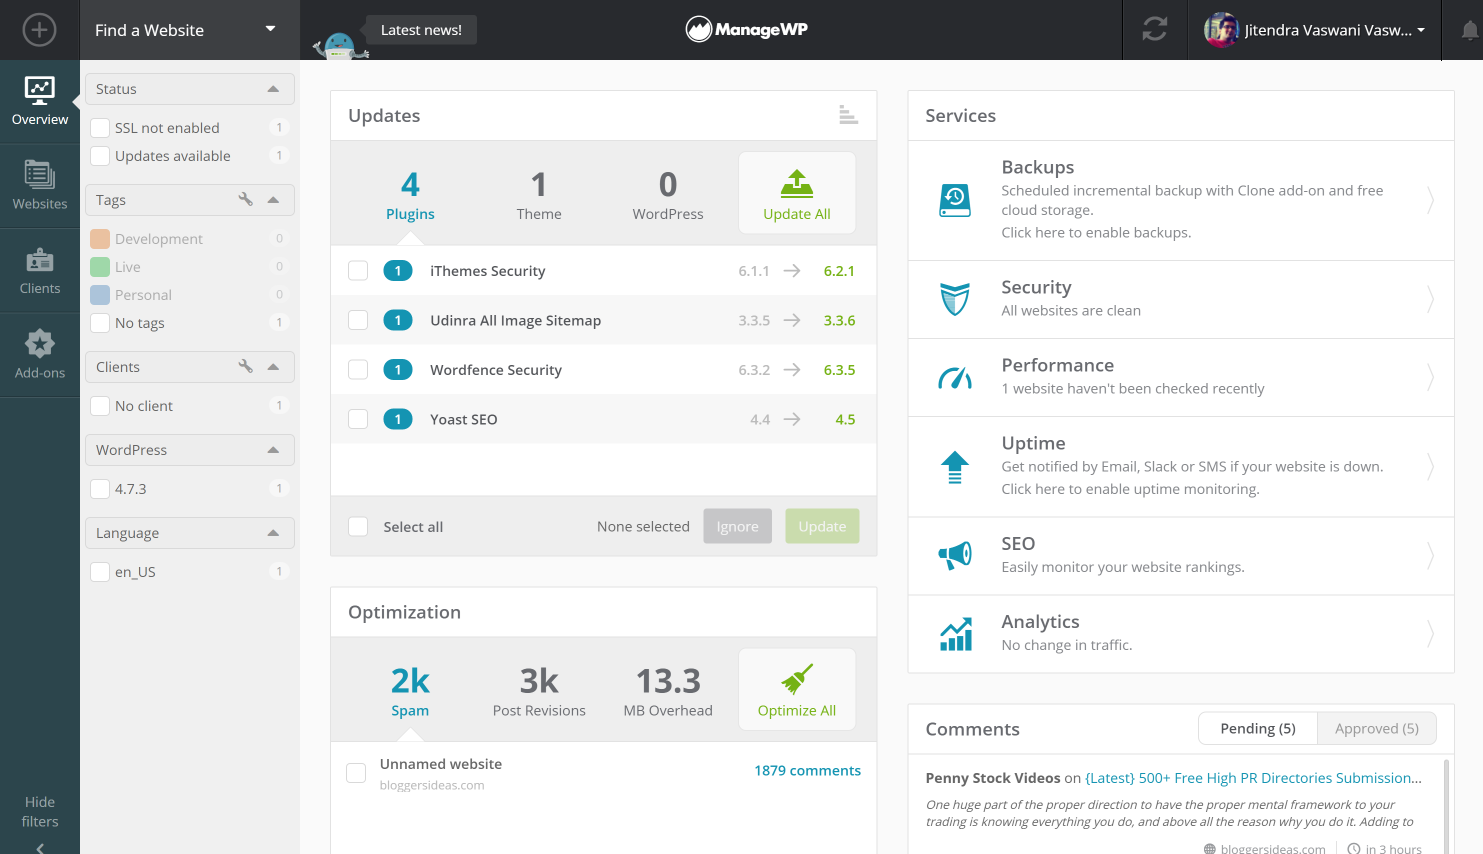Open the Tags edit wrench icon
Screen dimensions: 1483x854
(246, 200)
